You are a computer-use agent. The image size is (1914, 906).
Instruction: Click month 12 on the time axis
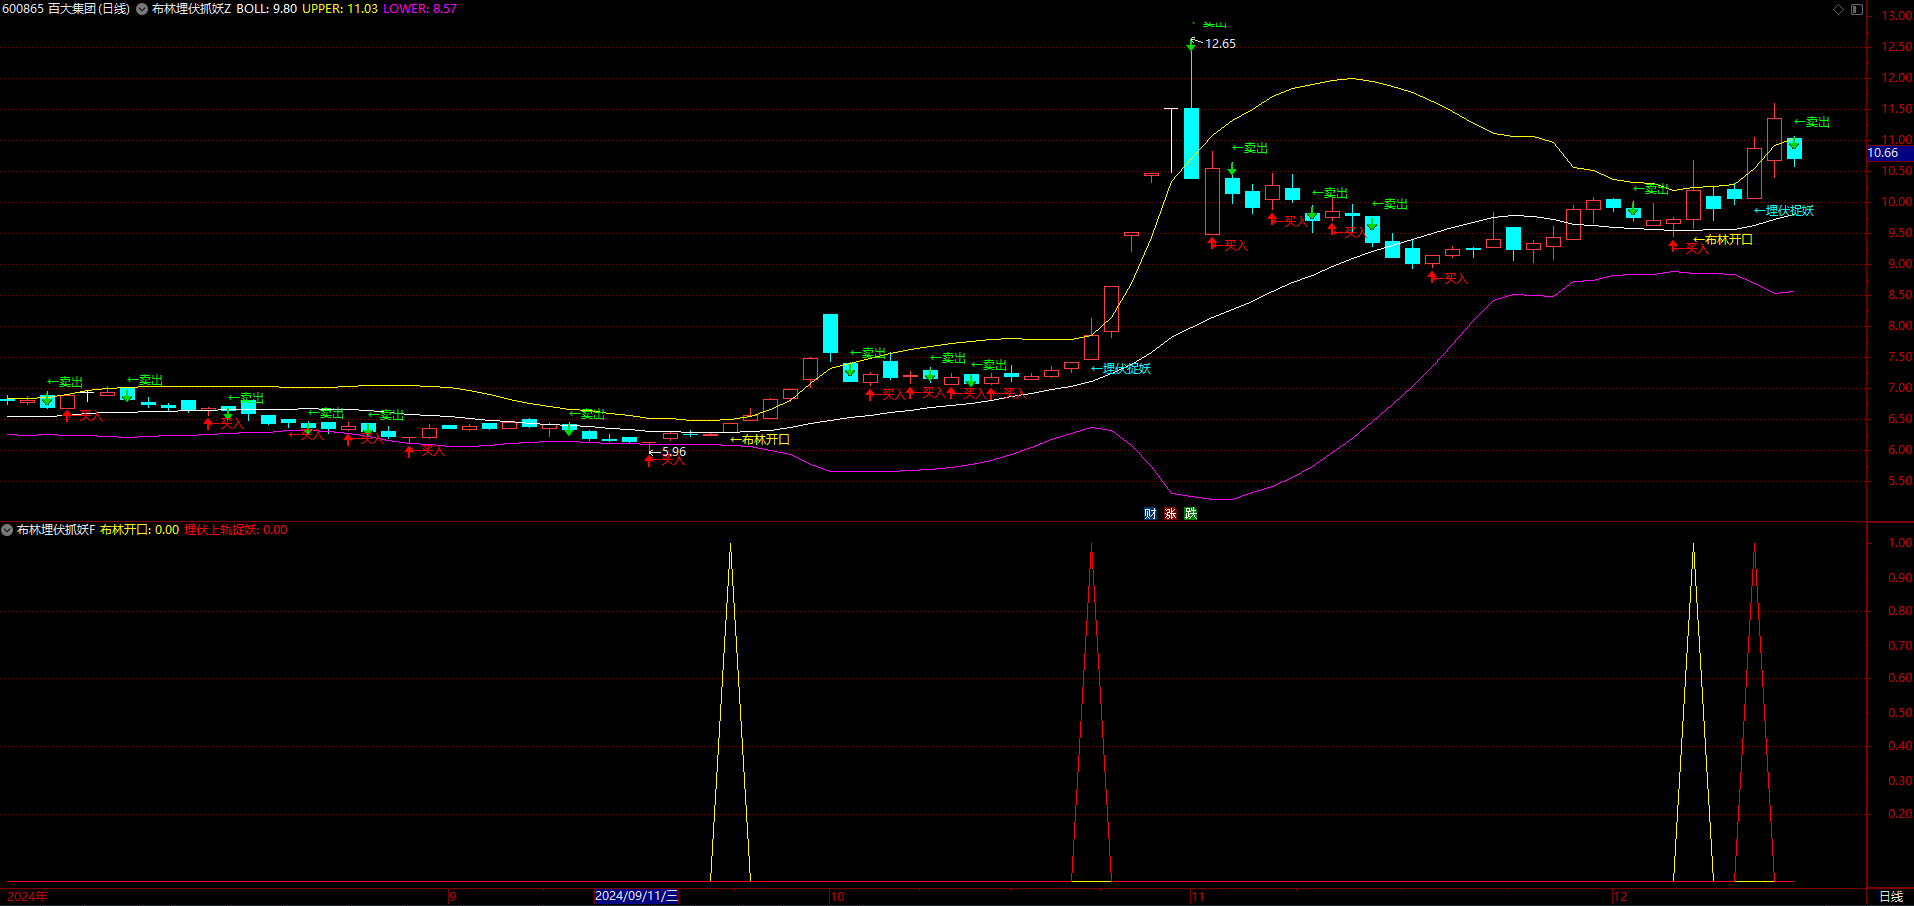pyautogui.click(x=1620, y=897)
